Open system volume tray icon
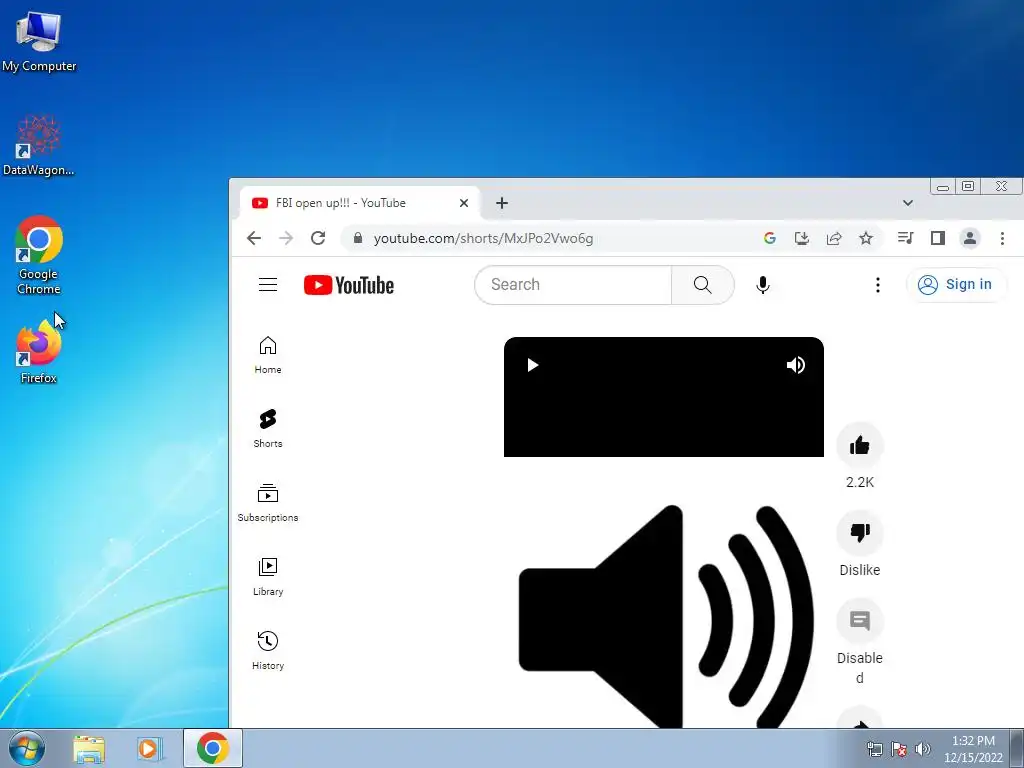1024x768 pixels. pos(922,749)
